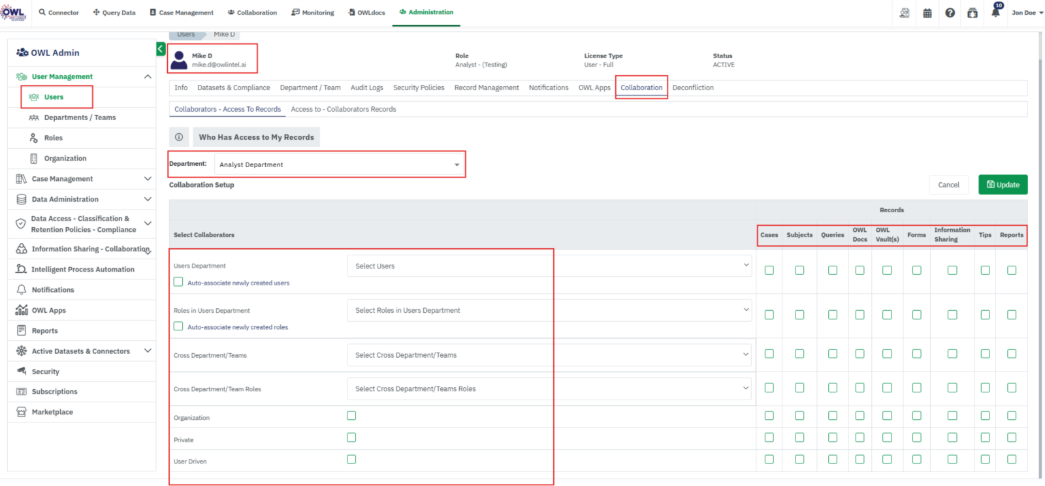The width and height of the screenshot is (1045, 486).
Task: Open the calendar icon in top bar
Action: coord(926,13)
